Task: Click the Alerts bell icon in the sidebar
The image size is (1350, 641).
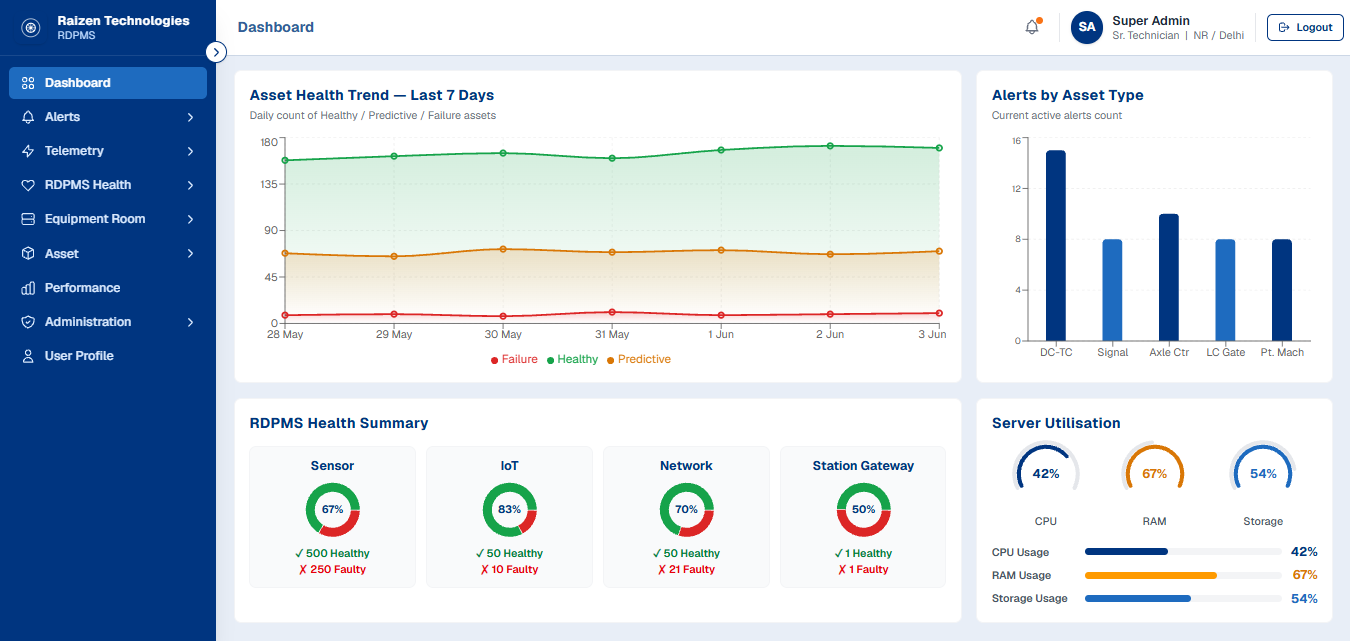Action: point(28,117)
